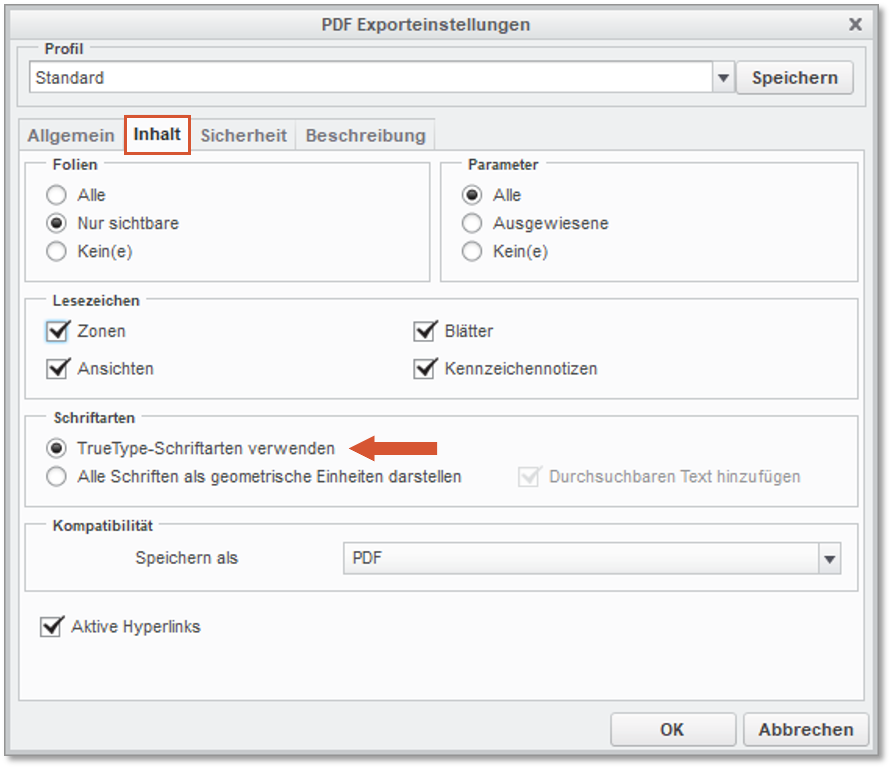Open the Profil dropdown arrow

(723, 78)
